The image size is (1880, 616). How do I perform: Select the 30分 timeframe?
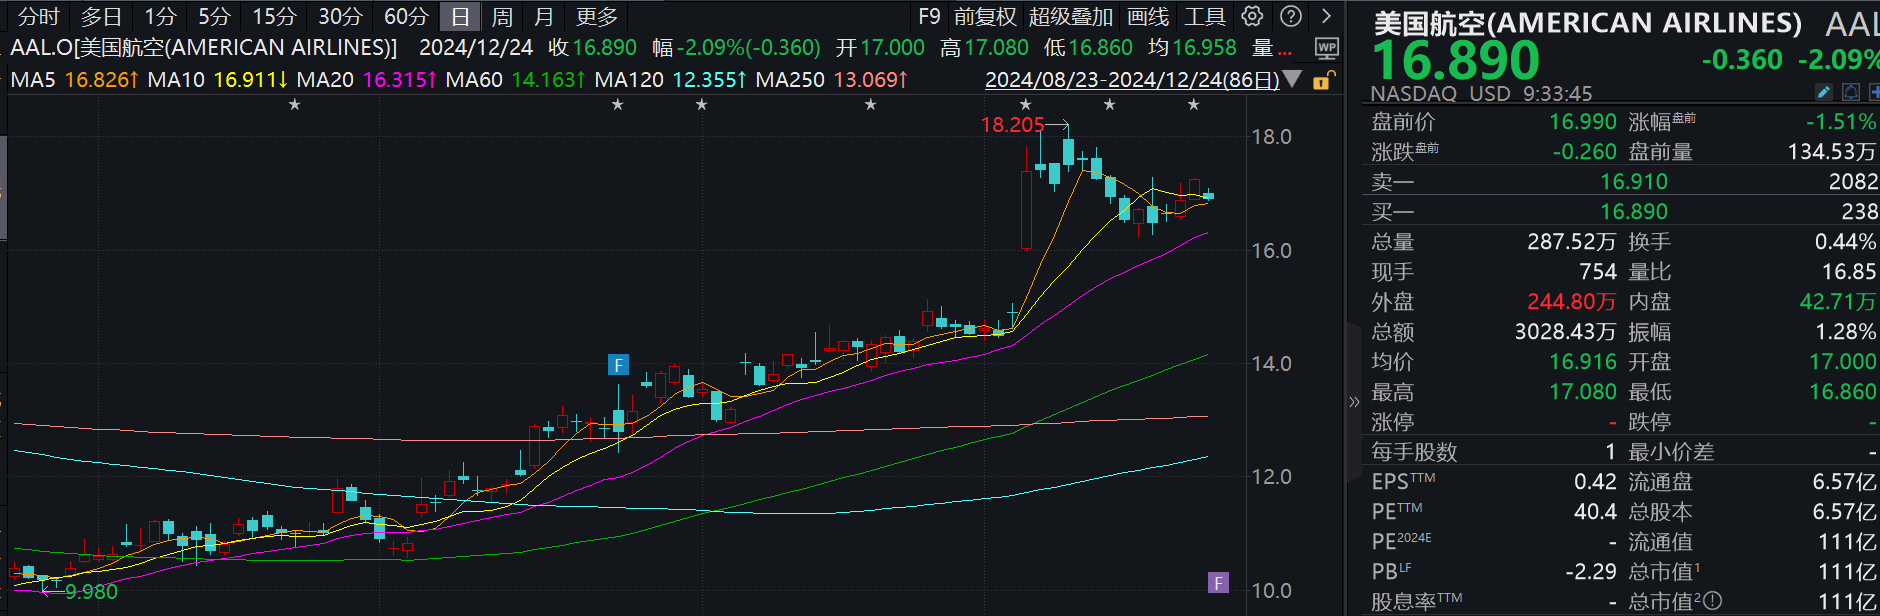point(340,17)
